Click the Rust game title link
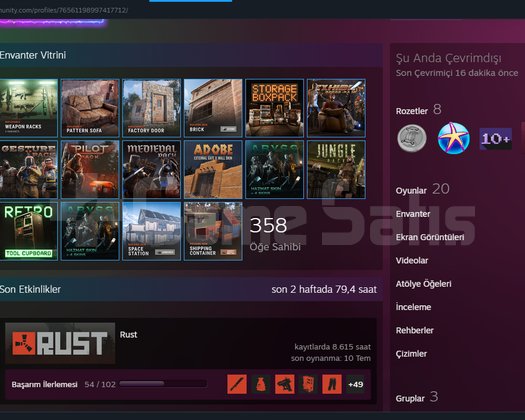 point(129,335)
